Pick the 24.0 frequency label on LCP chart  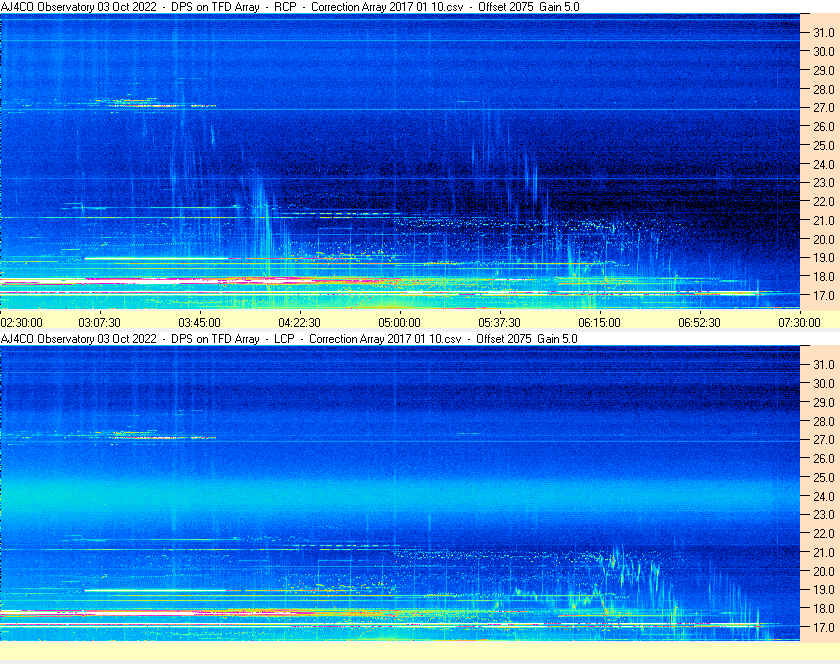(824, 496)
